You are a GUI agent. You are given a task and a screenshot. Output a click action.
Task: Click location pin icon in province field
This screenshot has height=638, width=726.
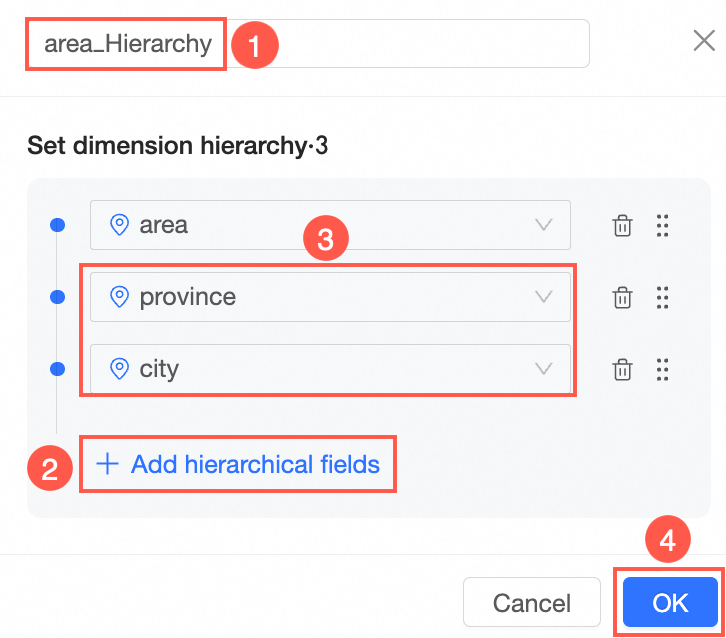click(x=119, y=297)
